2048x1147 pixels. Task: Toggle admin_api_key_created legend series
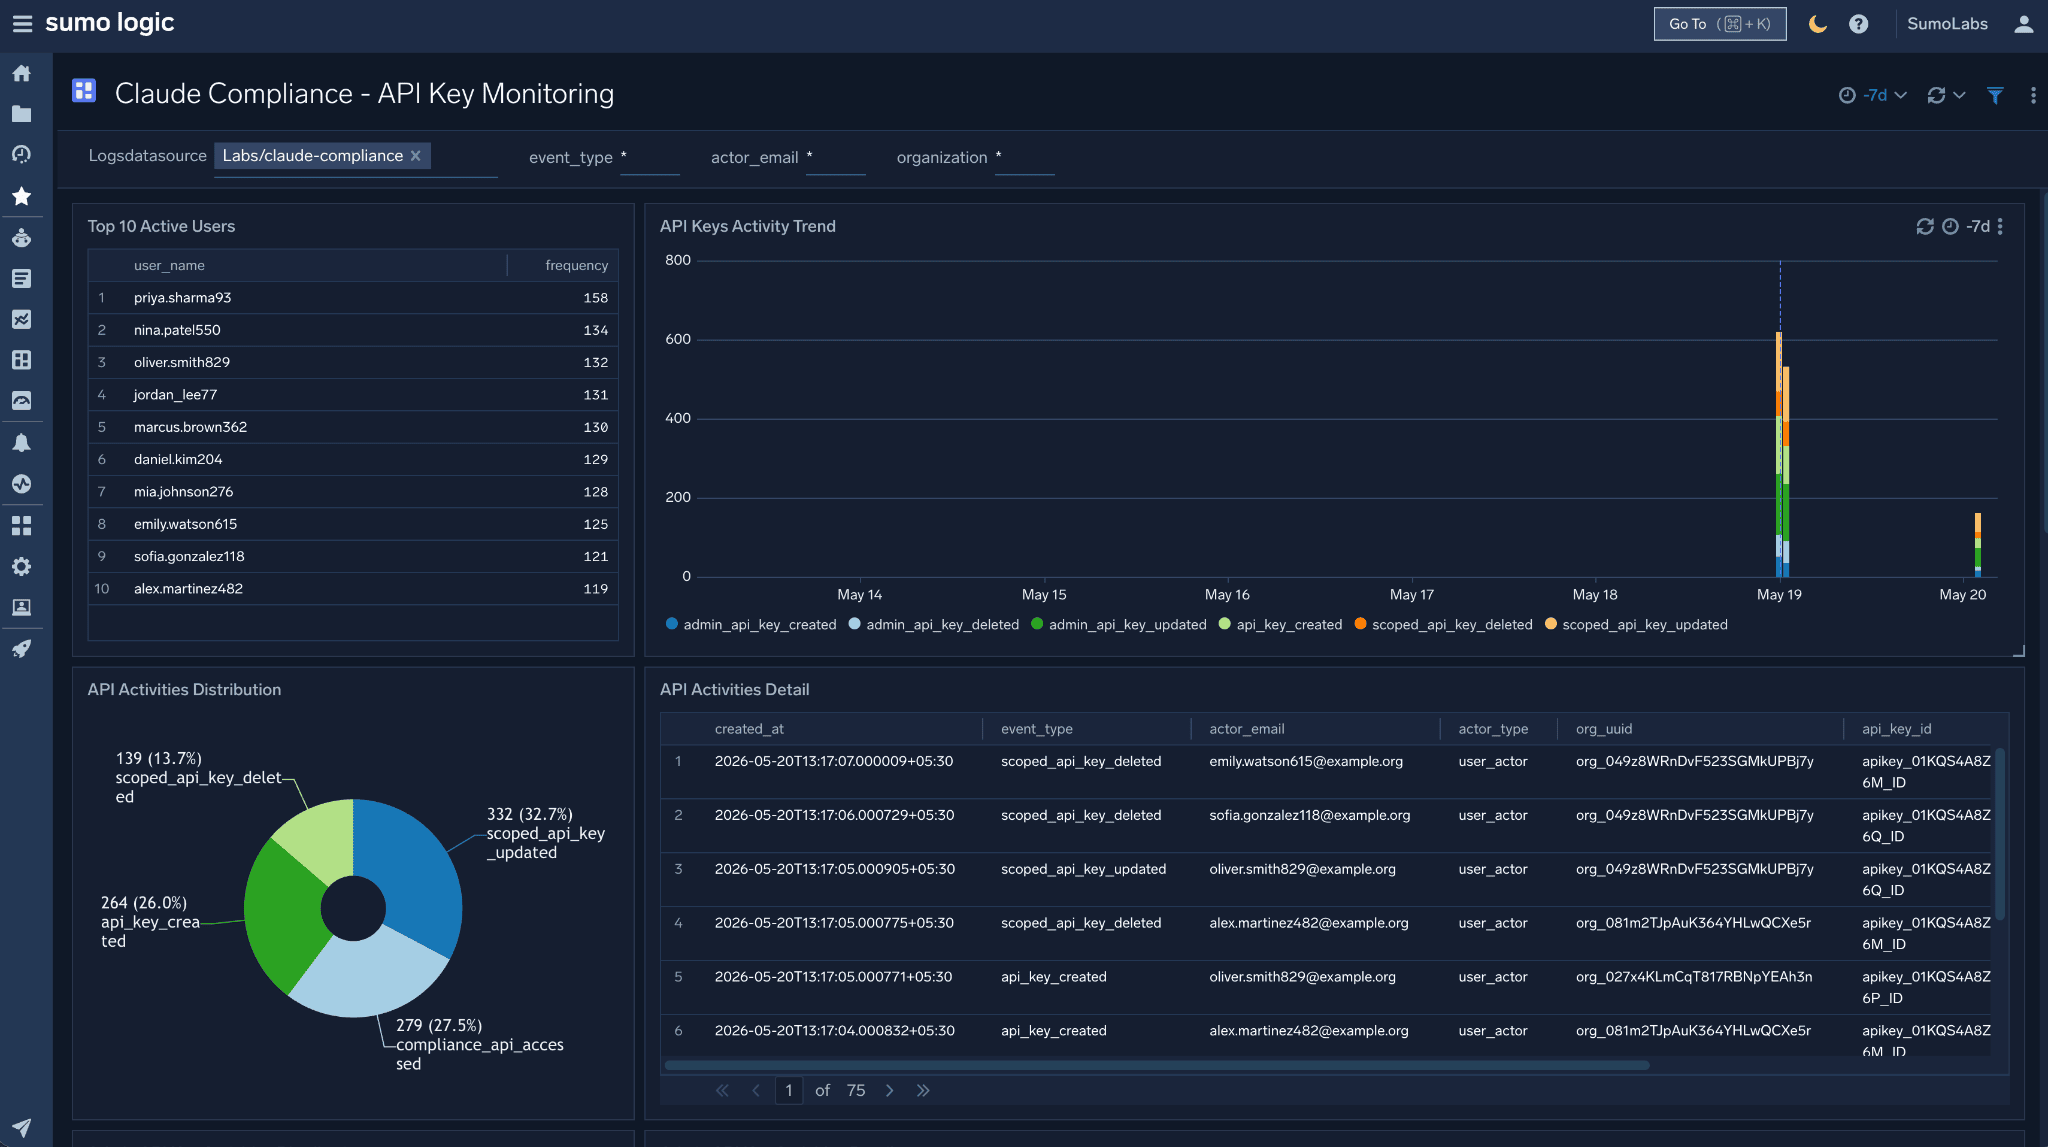[x=751, y=624]
